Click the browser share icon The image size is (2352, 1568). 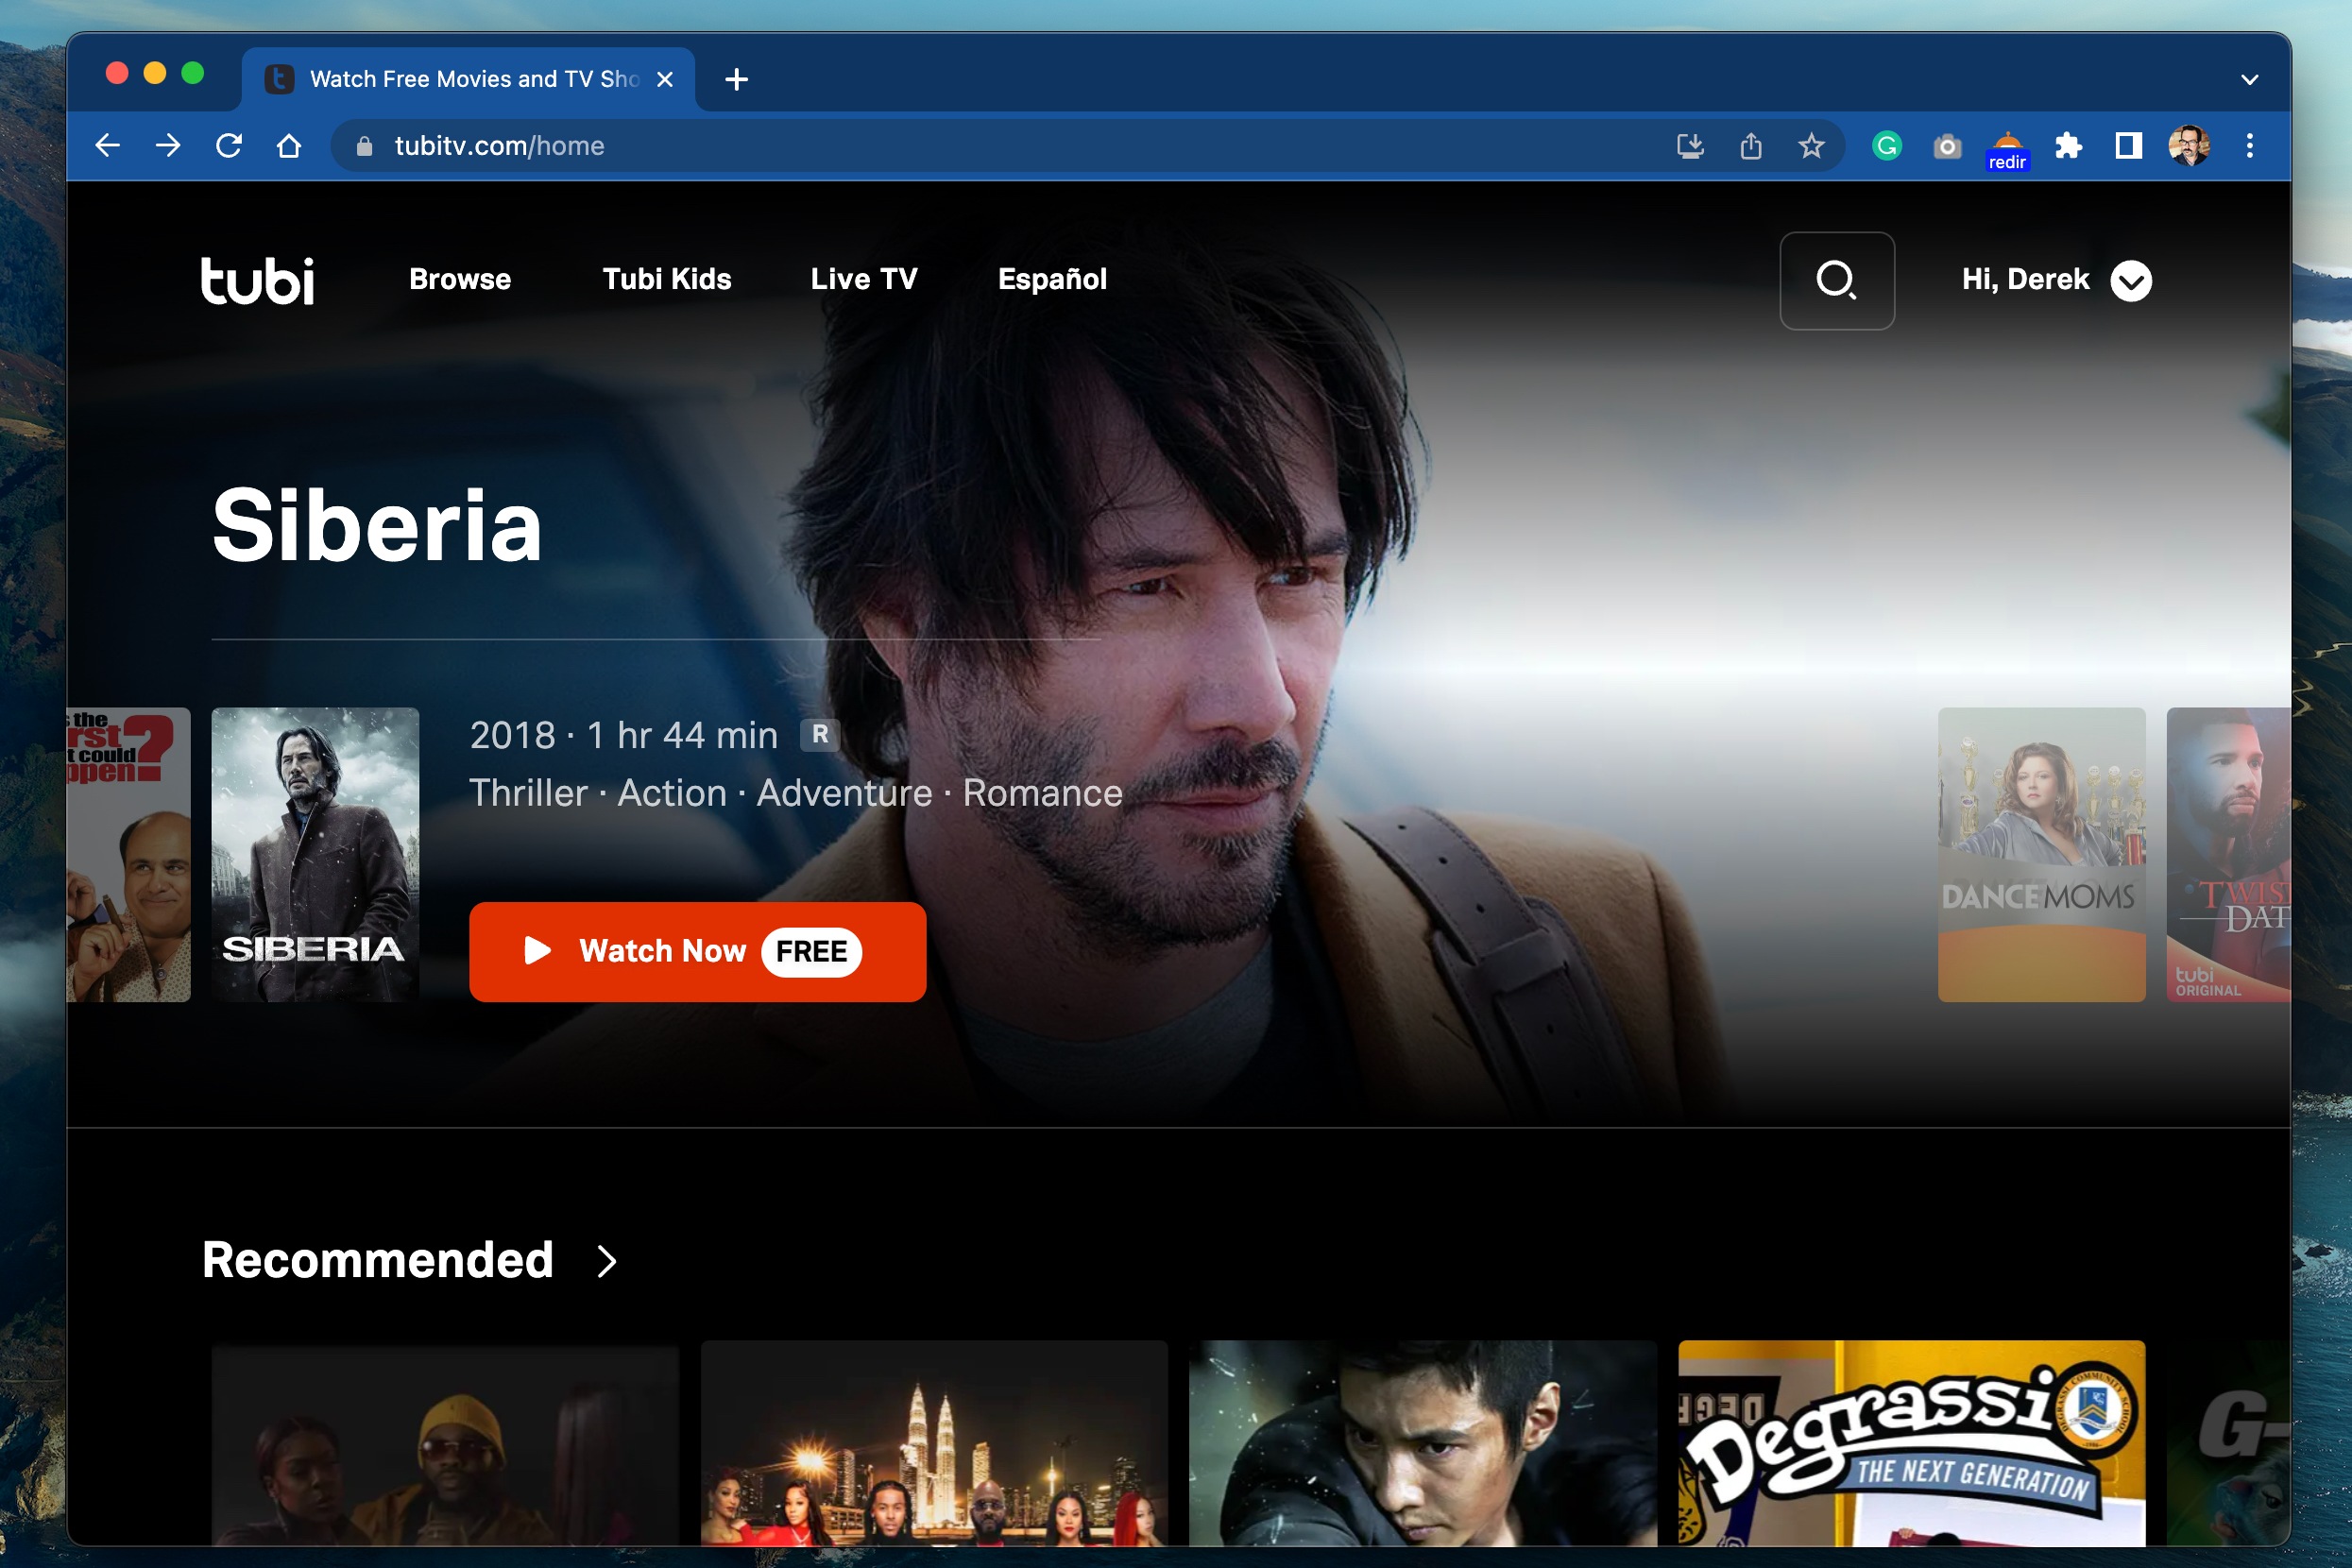tap(1750, 145)
